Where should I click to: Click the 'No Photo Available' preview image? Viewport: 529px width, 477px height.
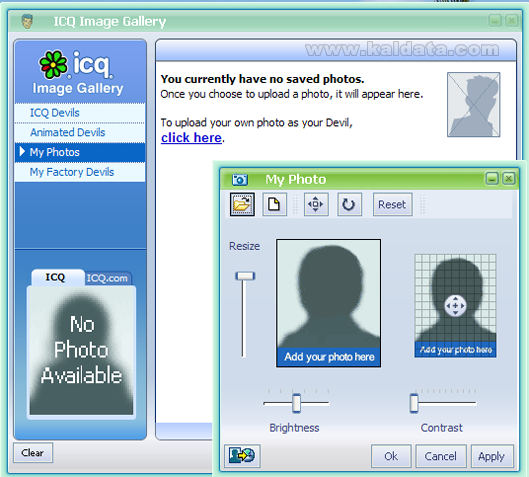(81, 351)
